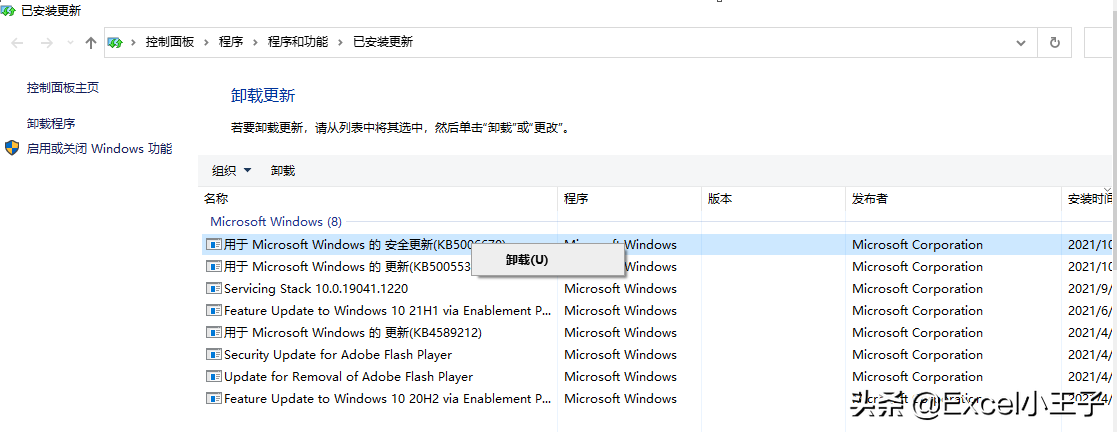This screenshot has width=1117, height=432.
Task: Click the window title bar icon
Action: (x=9, y=11)
